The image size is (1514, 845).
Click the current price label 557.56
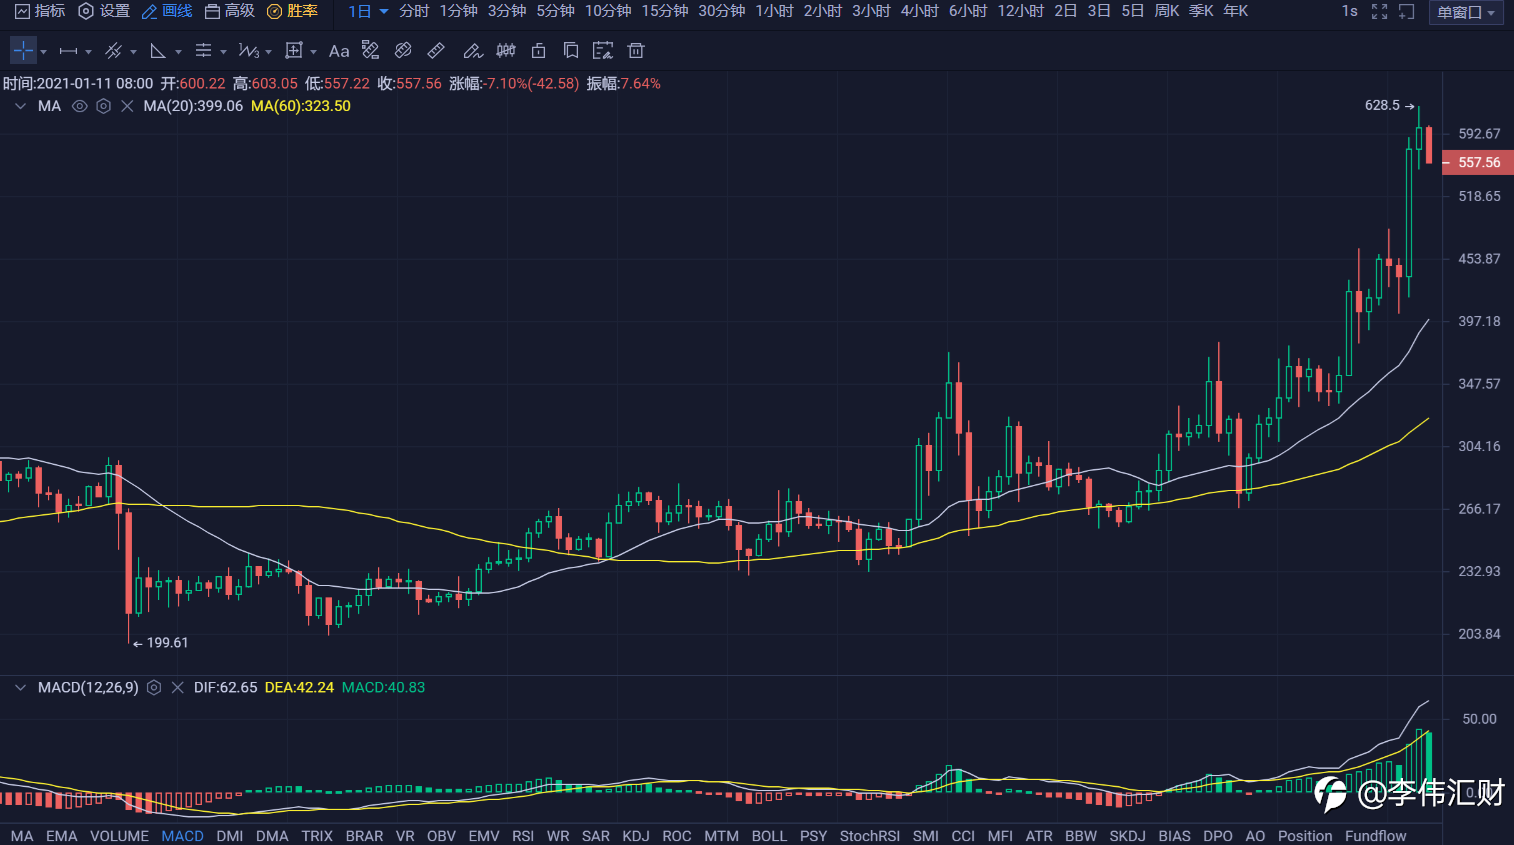point(1478,162)
